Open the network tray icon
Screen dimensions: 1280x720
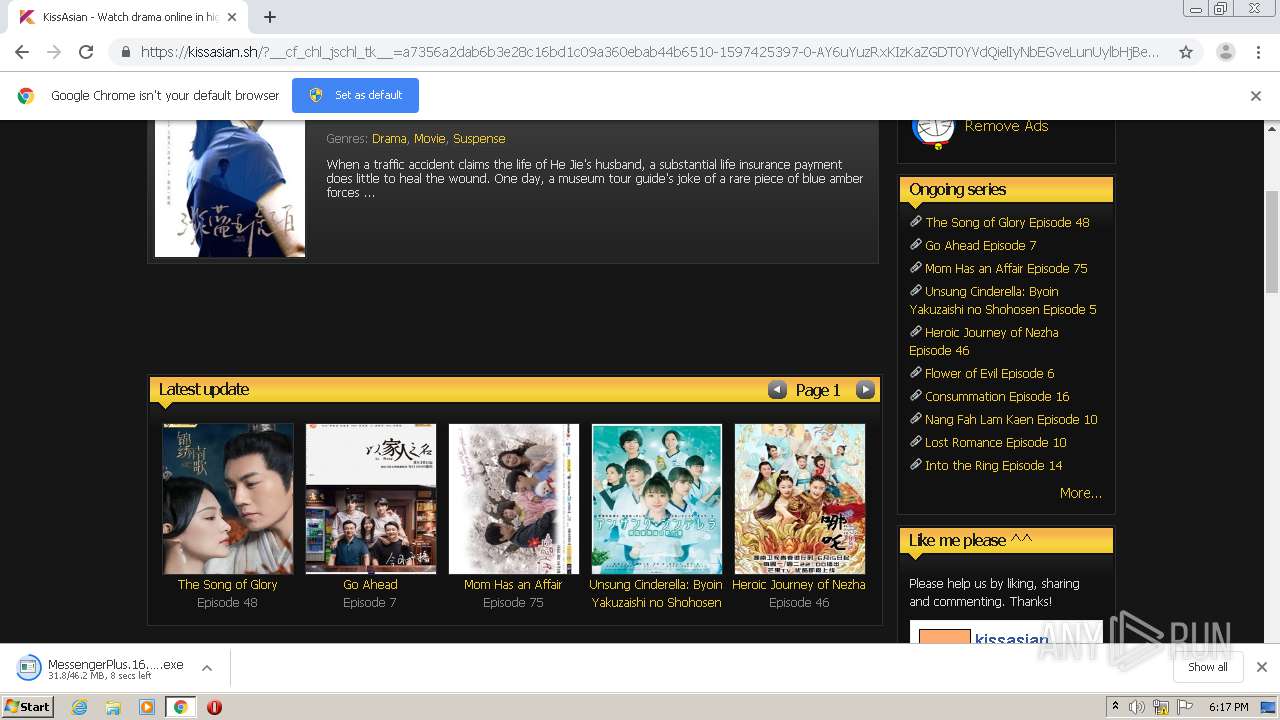tap(1161, 707)
